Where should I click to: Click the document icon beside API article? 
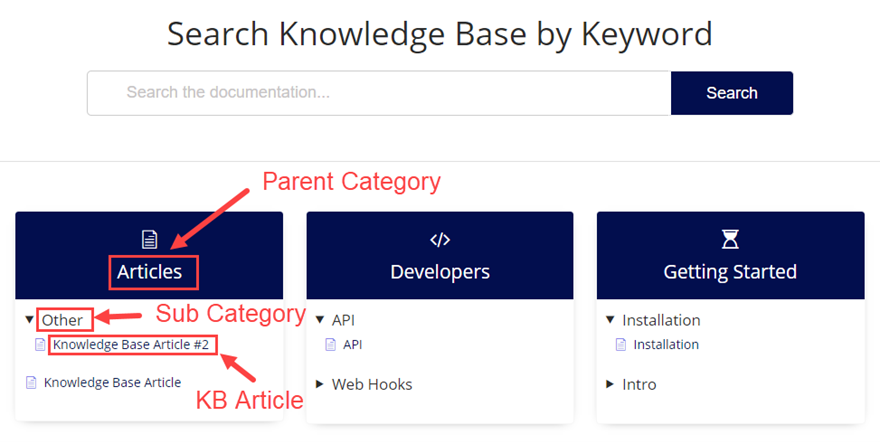330,345
